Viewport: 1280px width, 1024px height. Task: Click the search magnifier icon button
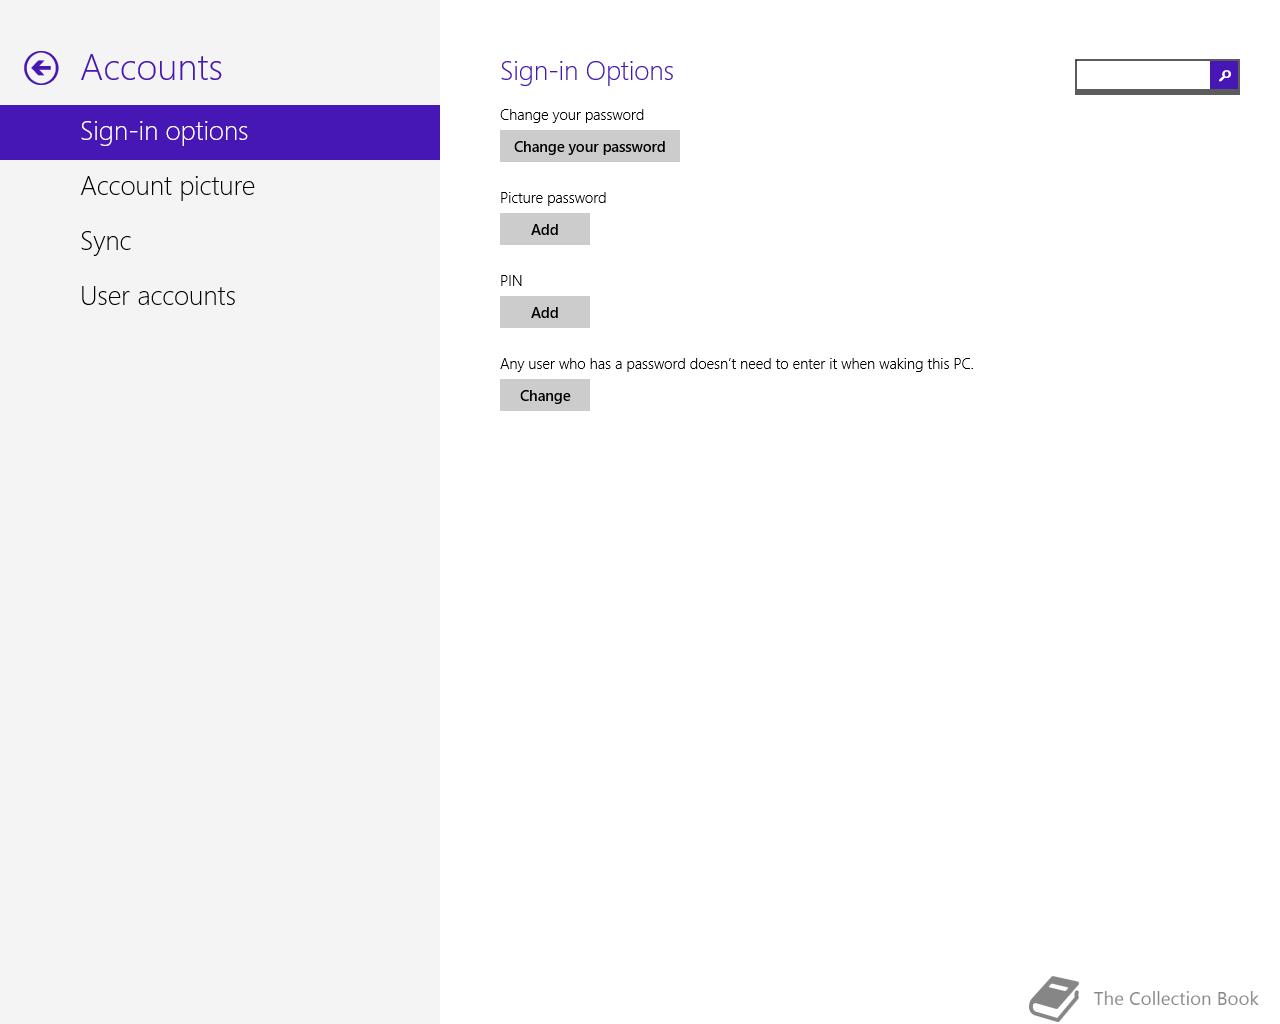coord(1224,75)
